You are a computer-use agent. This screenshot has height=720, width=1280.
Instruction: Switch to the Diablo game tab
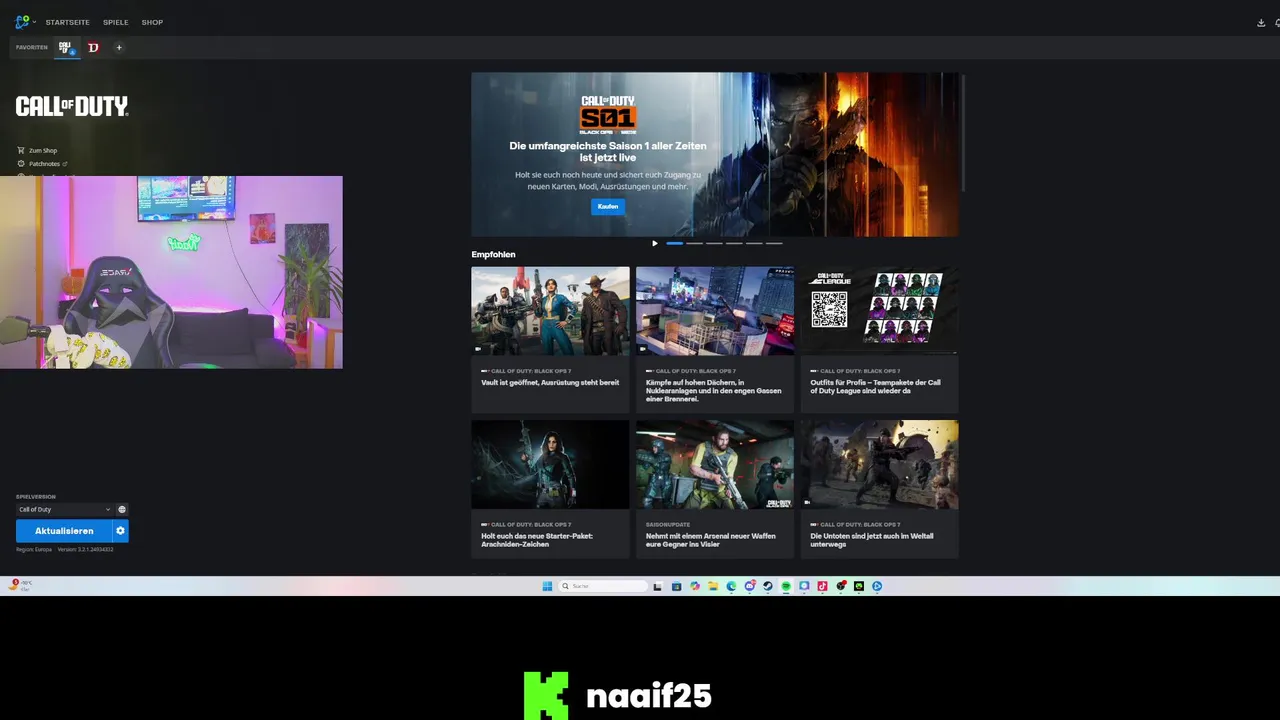[94, 47]
